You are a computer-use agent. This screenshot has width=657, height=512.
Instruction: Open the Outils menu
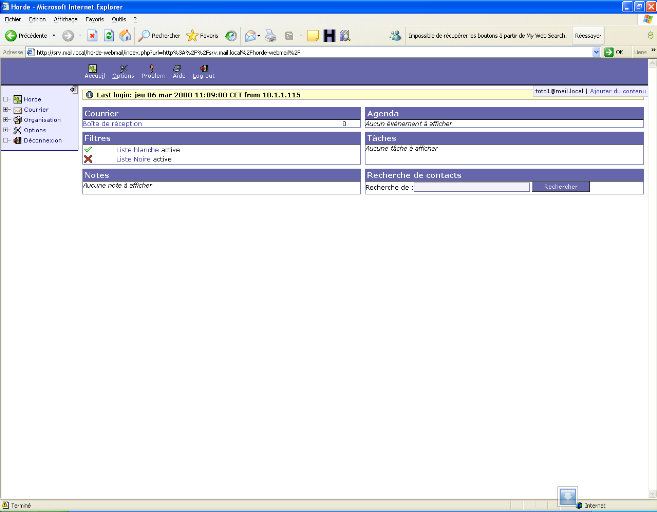pyautogui.click(x=119, y=19)
